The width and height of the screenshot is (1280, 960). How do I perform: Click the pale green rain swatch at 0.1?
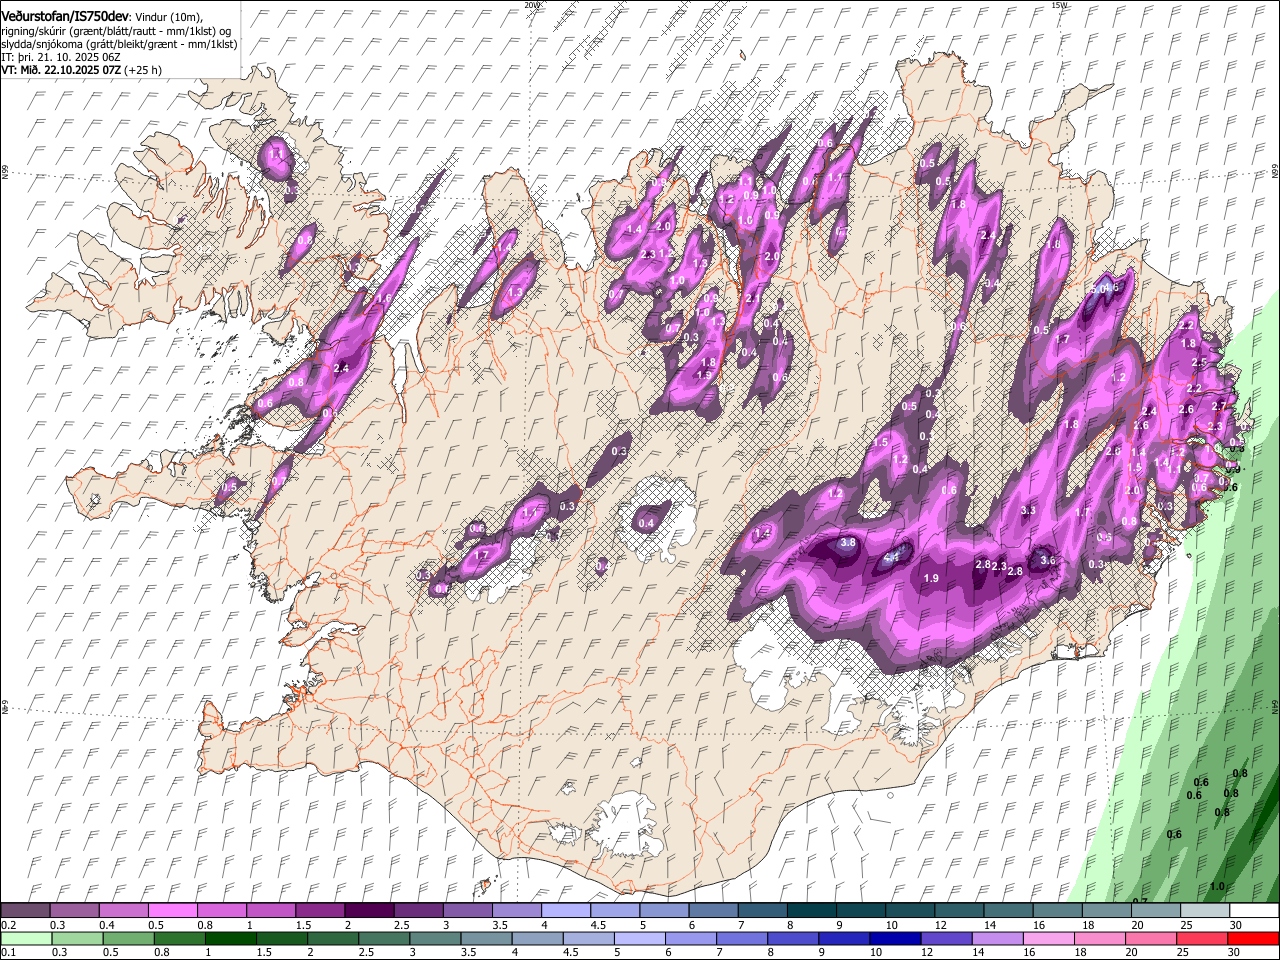[x=26, y=939]
